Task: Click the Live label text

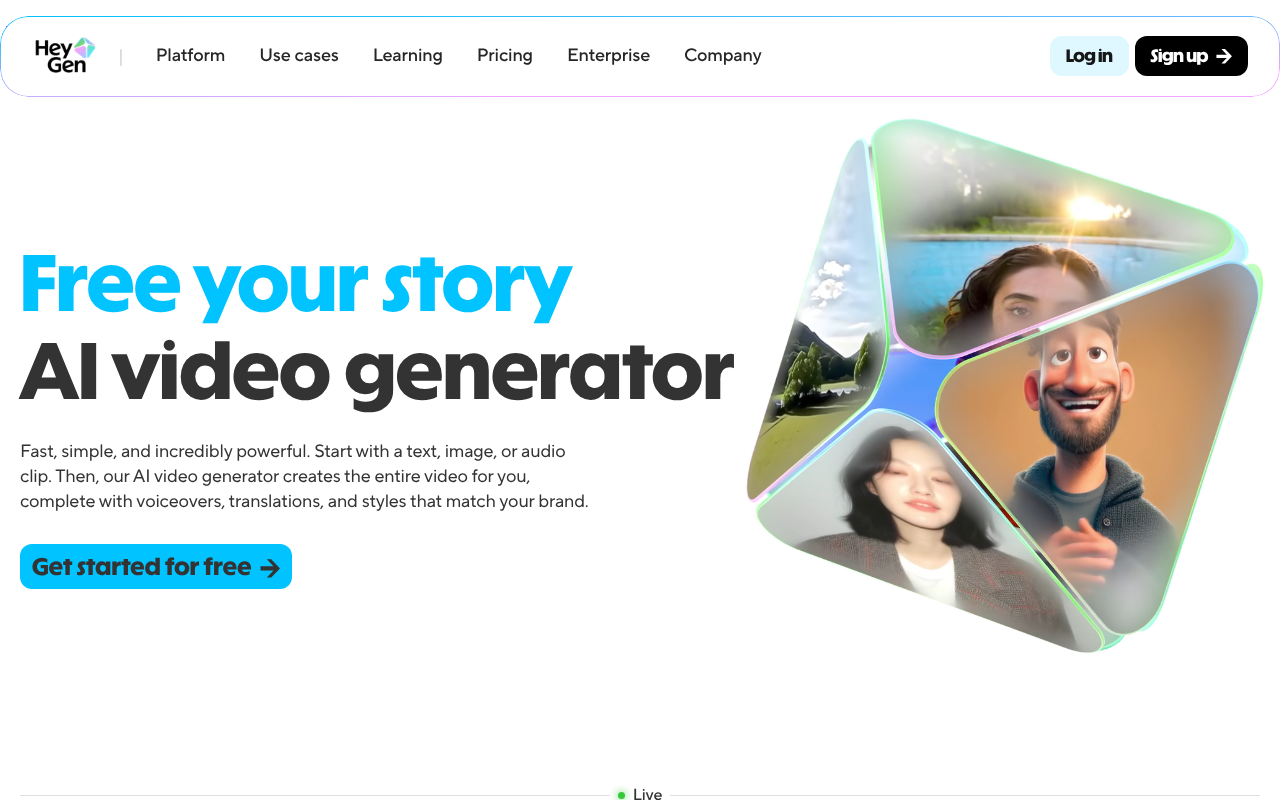Action: pos(647,795)
